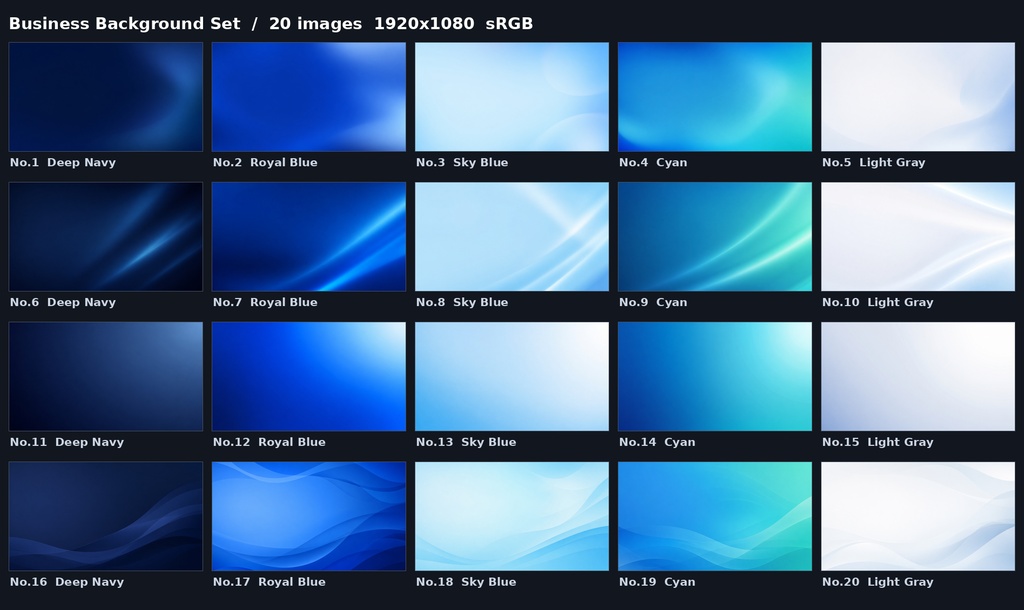The image size is (1024, 610).
Task: Select the No.8 Sky Blue background
Action: click(512, 236)
